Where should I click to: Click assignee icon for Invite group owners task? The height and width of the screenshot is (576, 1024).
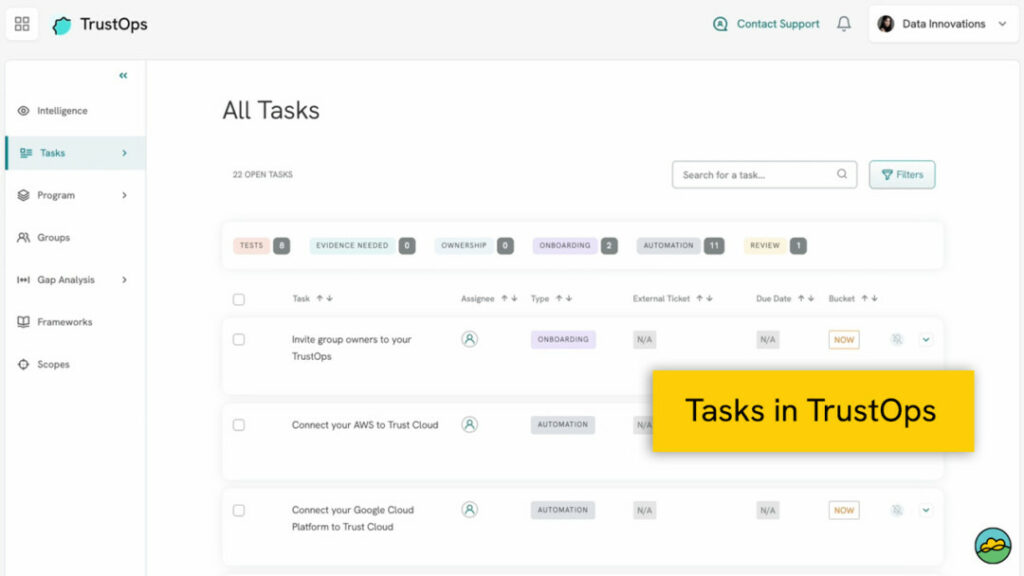[469, 339]
